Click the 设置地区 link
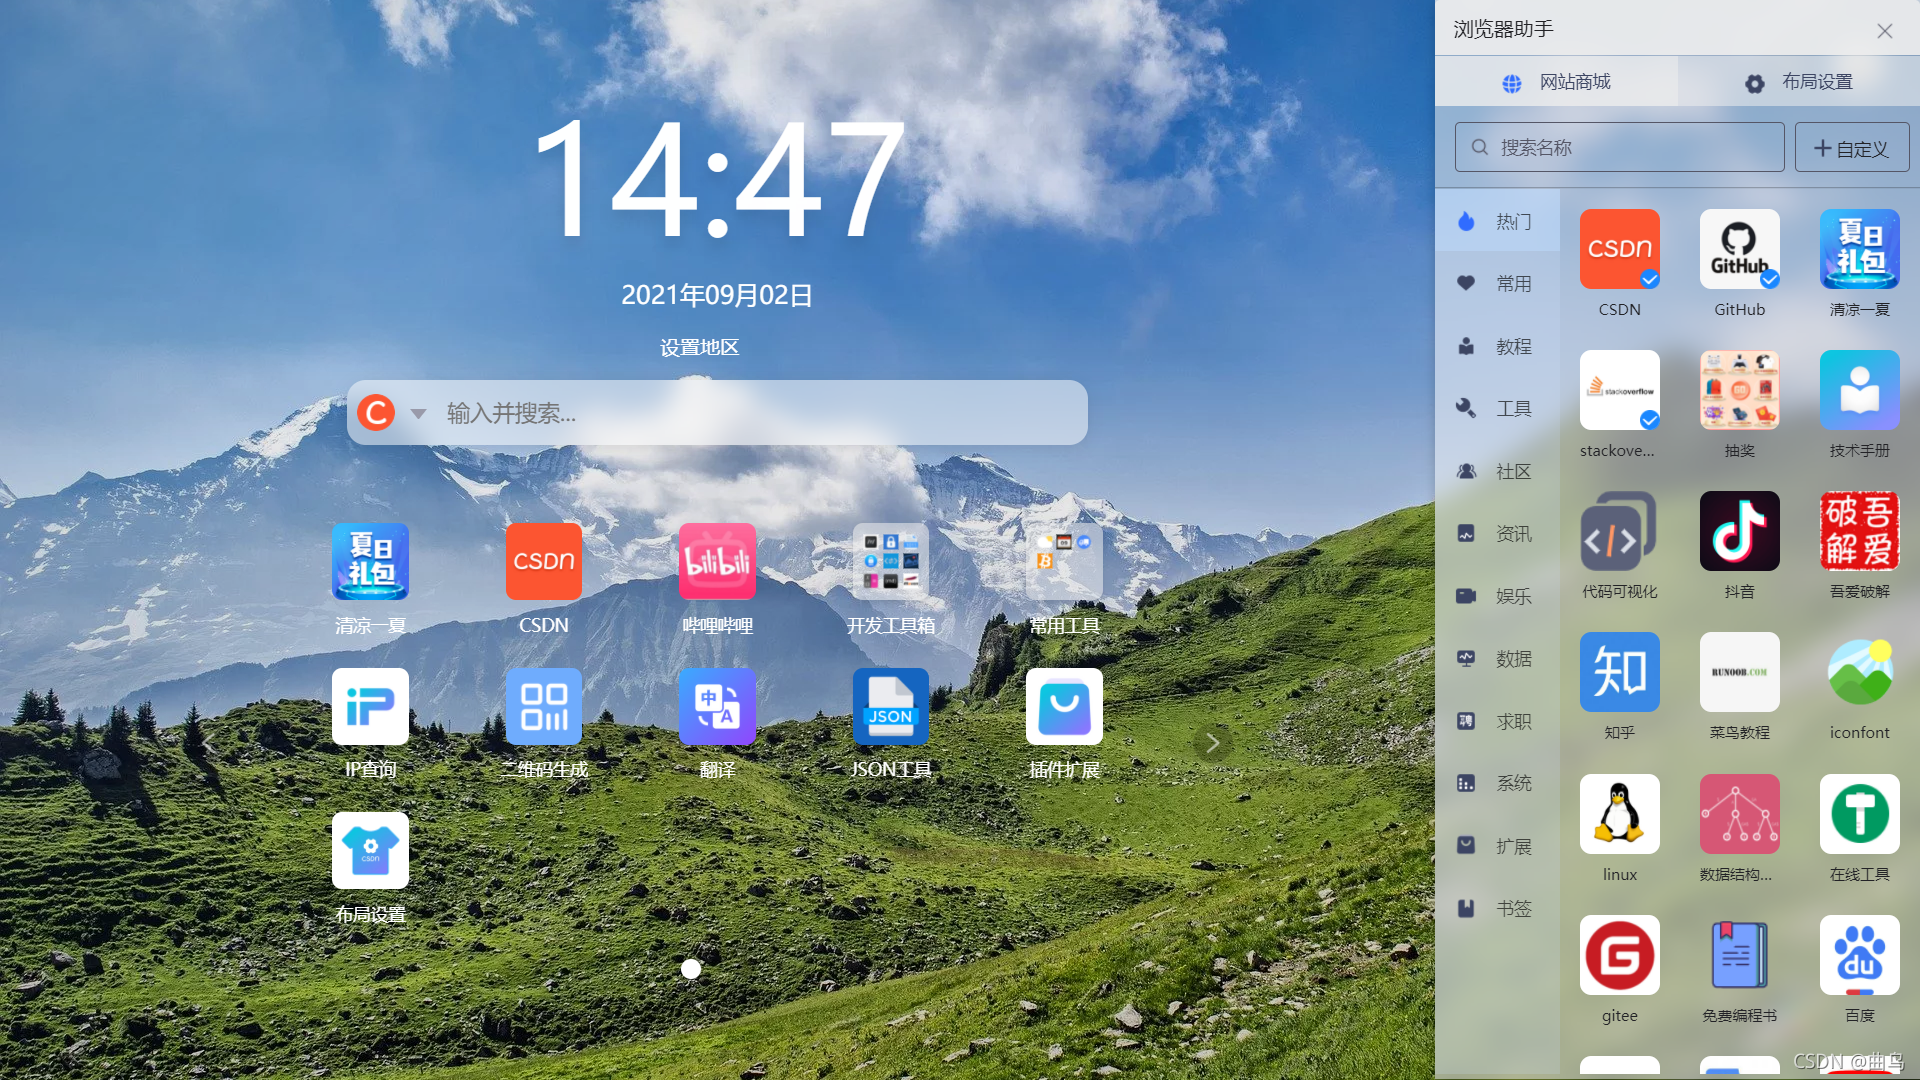This screenshot has height=1080, width=1920. pos(699,347)
